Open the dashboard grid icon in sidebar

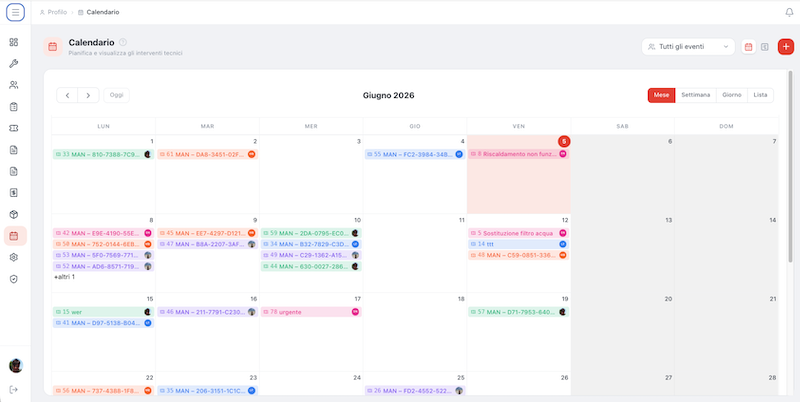(x=14, y=42)
